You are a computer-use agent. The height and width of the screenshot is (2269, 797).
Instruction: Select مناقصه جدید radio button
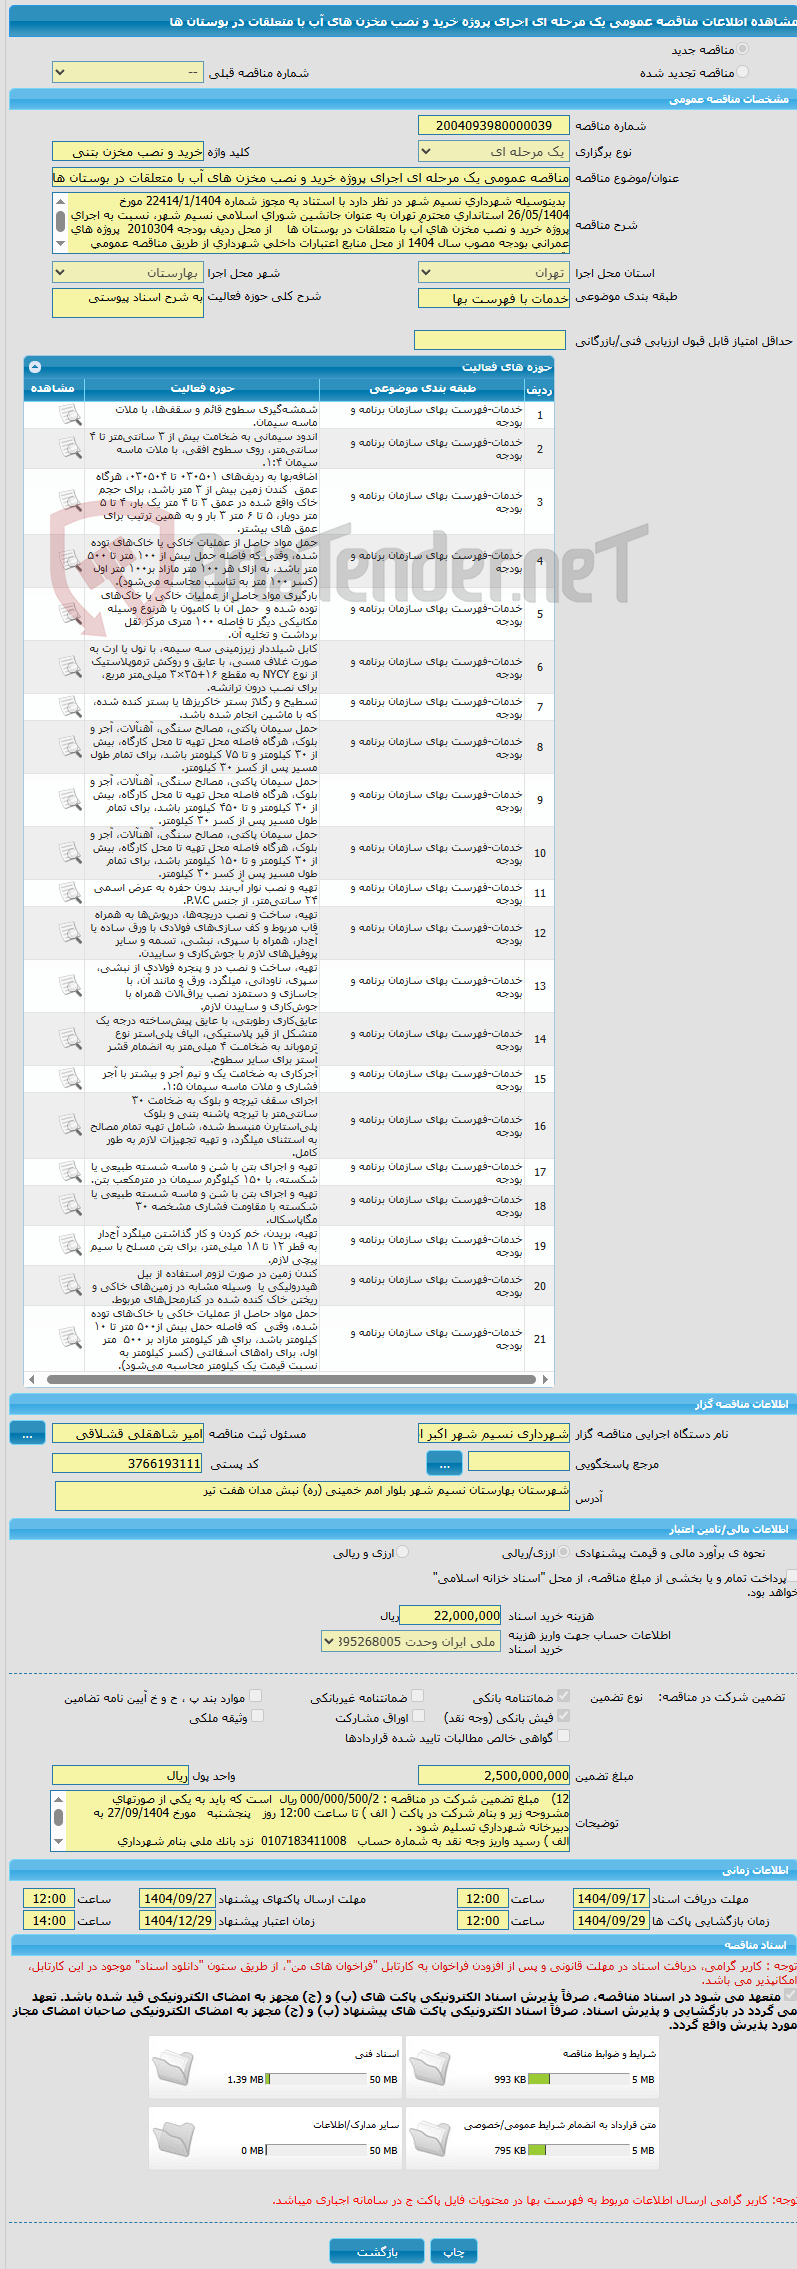(x=742, y=49)
